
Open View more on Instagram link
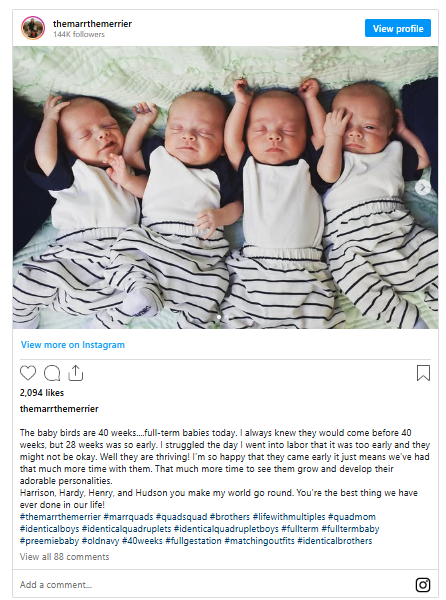73,345
